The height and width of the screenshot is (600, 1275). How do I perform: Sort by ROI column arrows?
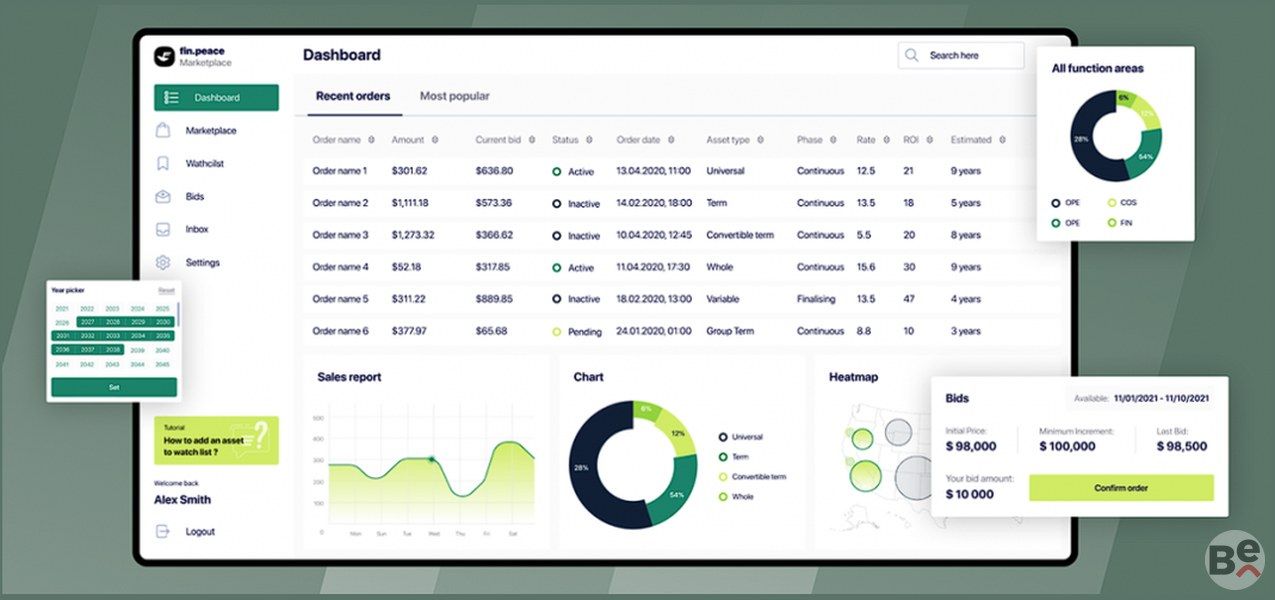[x=929, y=140]
